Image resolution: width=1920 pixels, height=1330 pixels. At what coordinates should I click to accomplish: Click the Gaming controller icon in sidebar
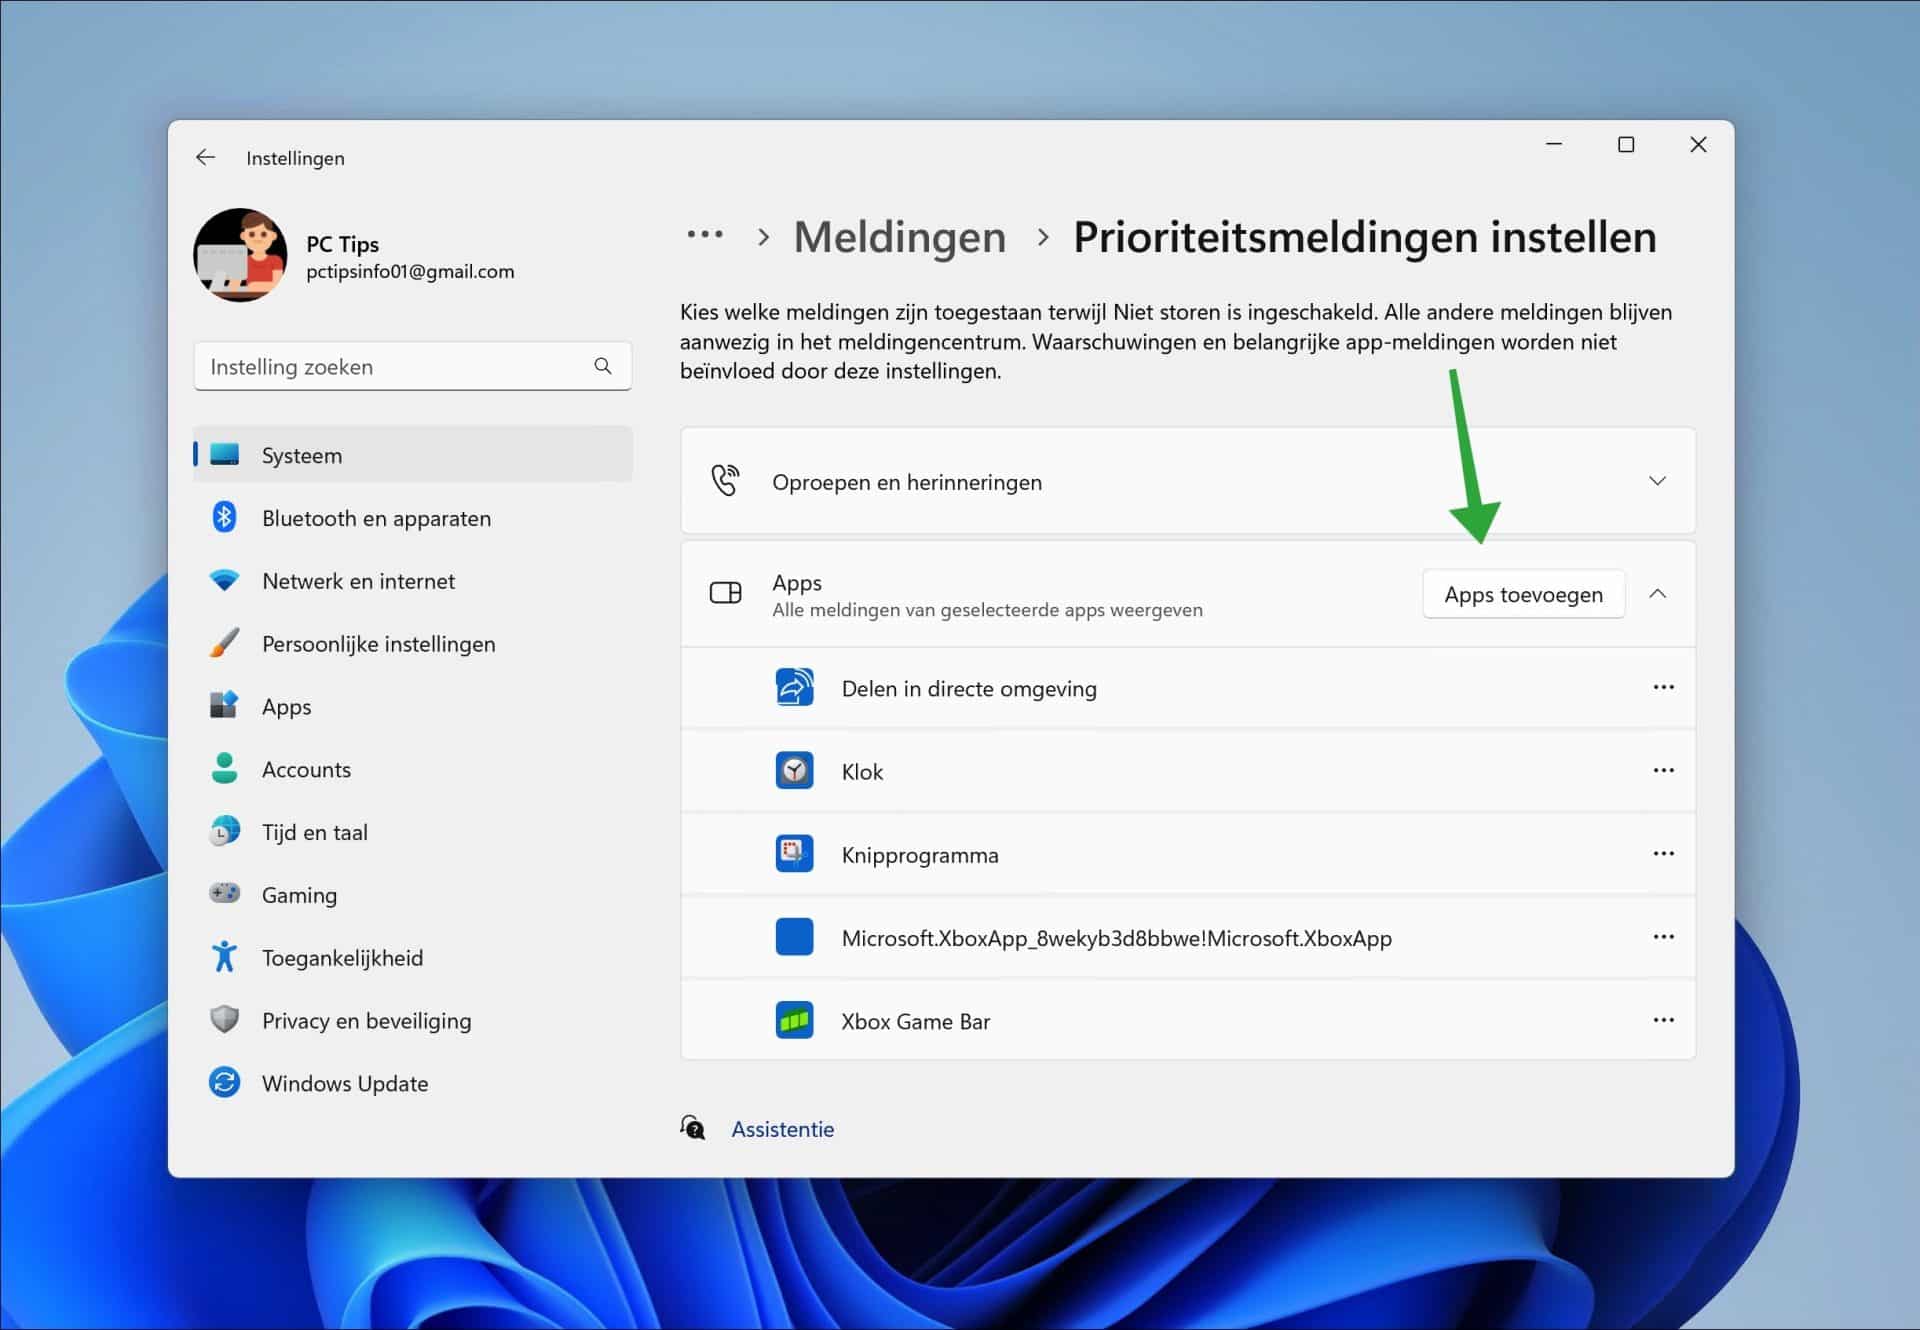(226, 894)
